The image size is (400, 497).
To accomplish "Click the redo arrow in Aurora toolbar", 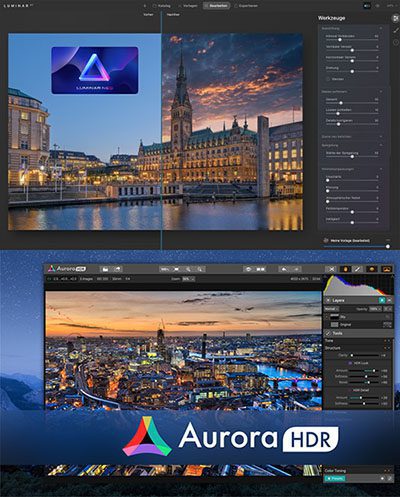I will coord(296,269).
